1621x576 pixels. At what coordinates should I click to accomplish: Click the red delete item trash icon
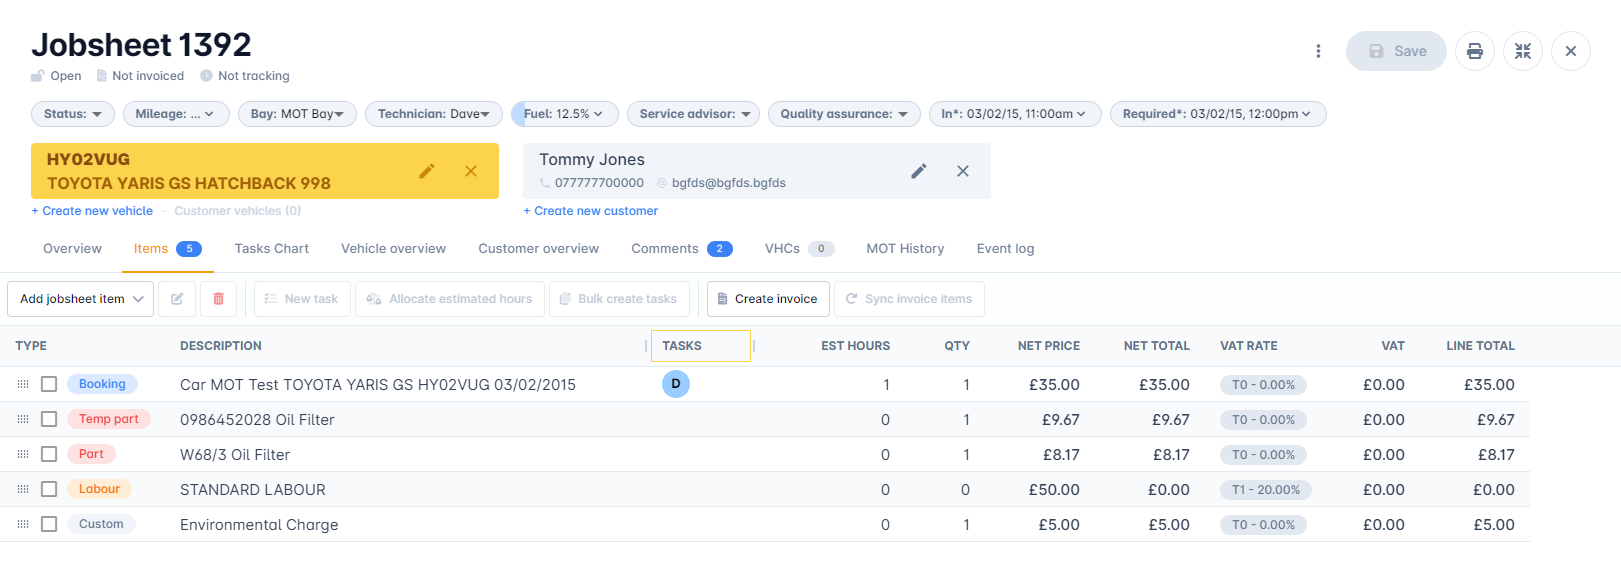click(x=218, y=299)
